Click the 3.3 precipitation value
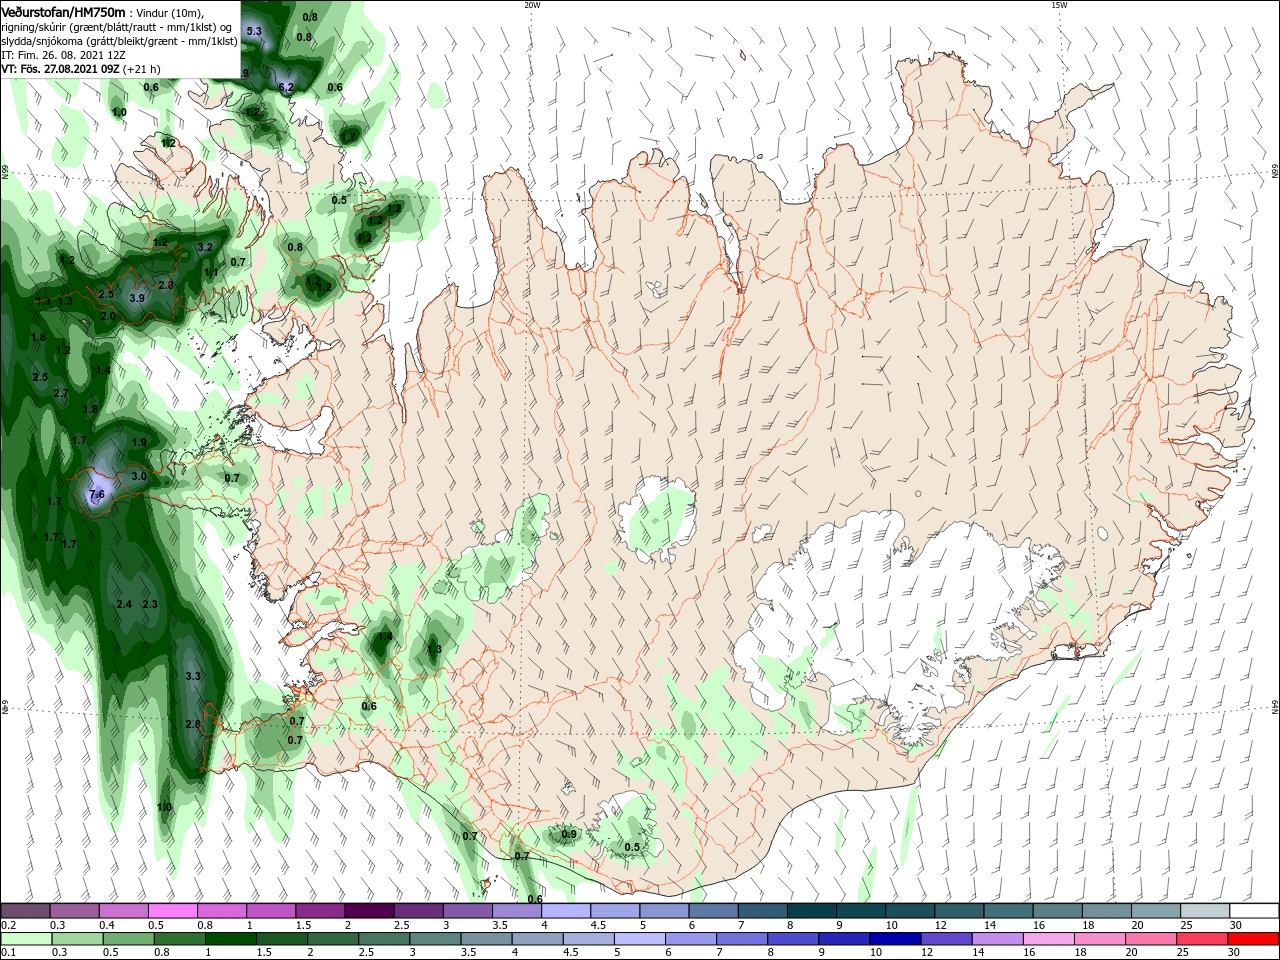 (194, 677)
